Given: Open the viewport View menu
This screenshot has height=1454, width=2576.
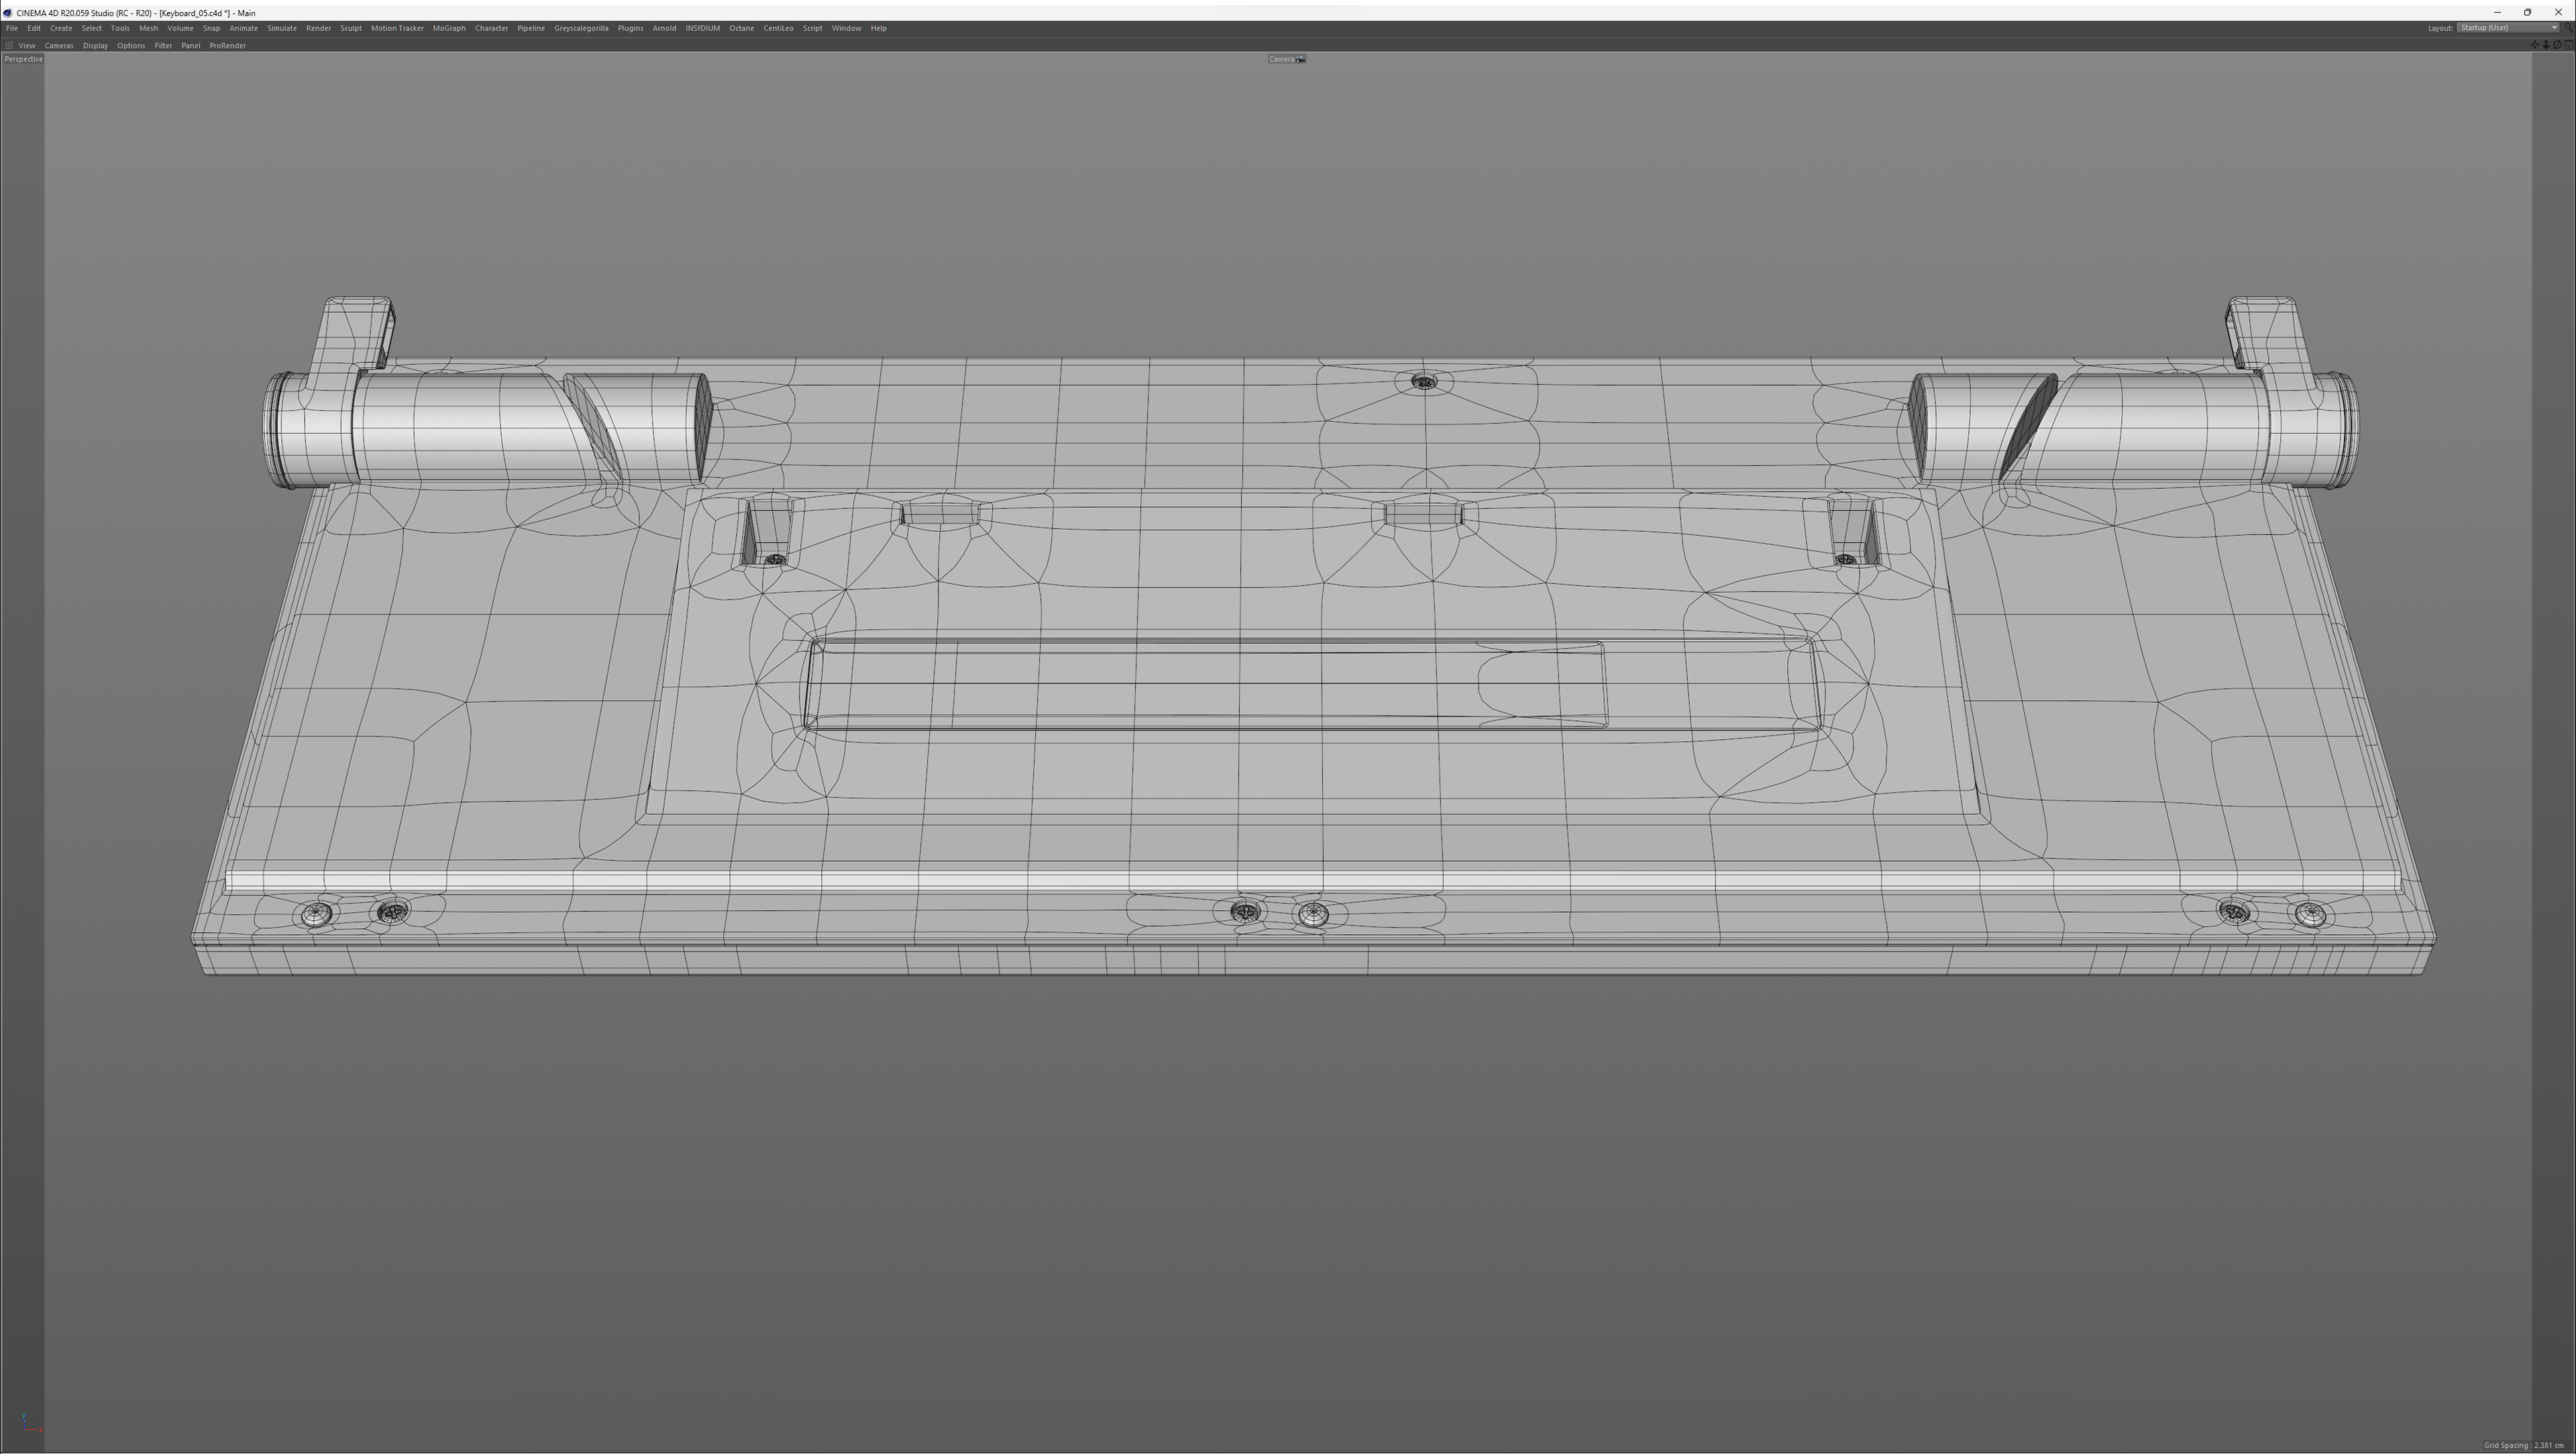Looking at the screenshot, I should pos(27,45).
